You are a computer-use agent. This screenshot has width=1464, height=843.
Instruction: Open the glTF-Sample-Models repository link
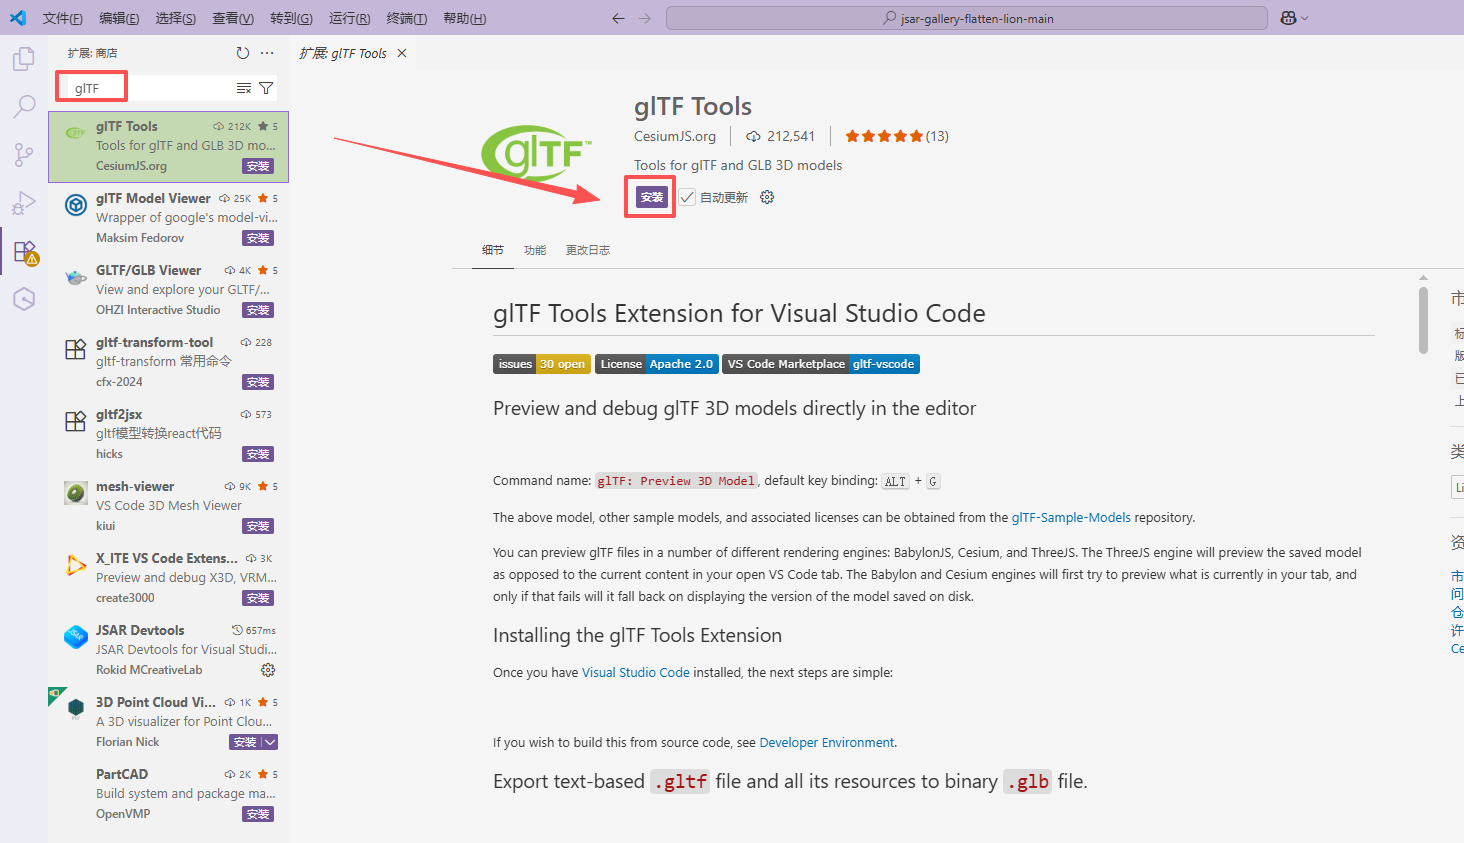[1071, 517]
